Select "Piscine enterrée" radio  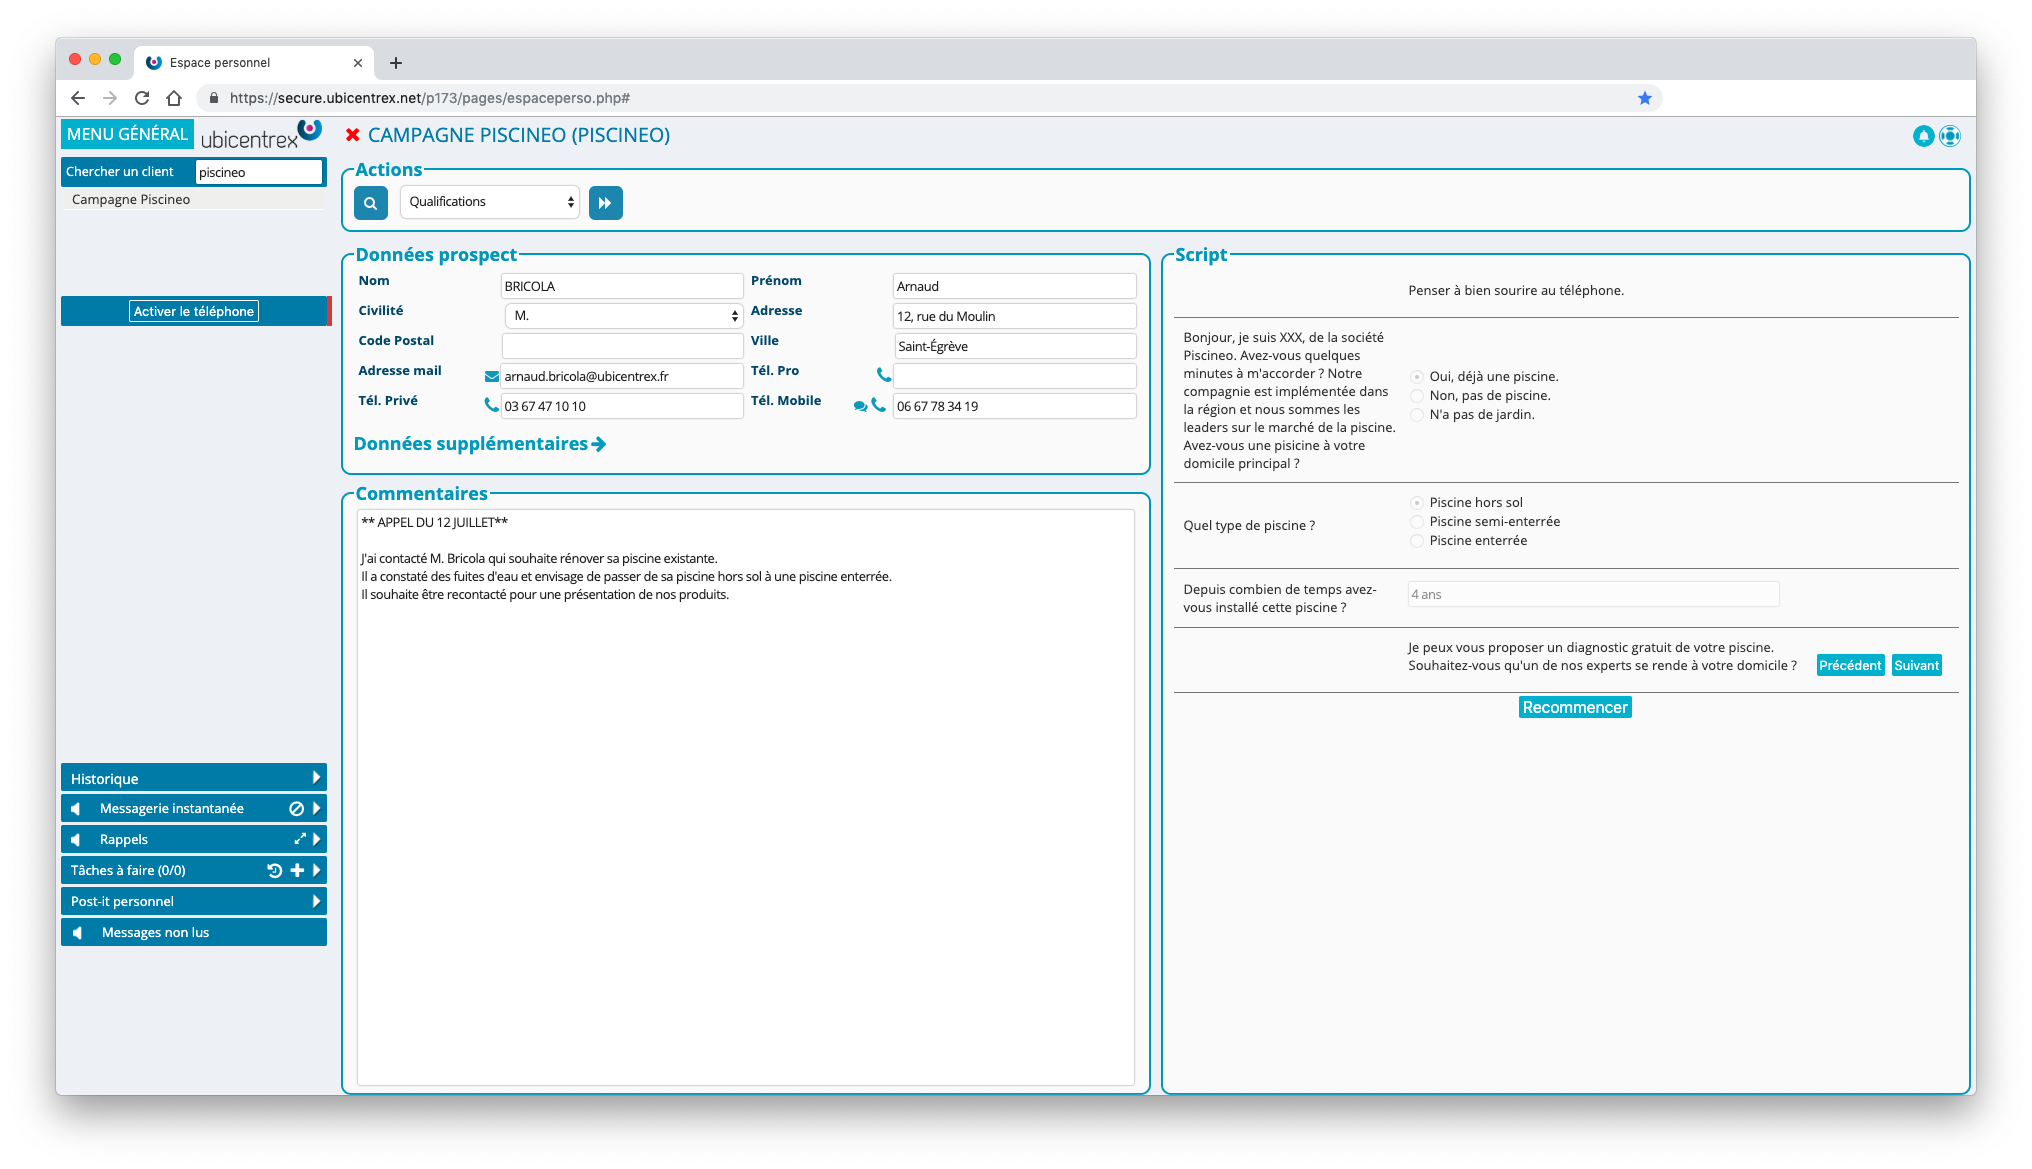click(x=1417, y=541)
